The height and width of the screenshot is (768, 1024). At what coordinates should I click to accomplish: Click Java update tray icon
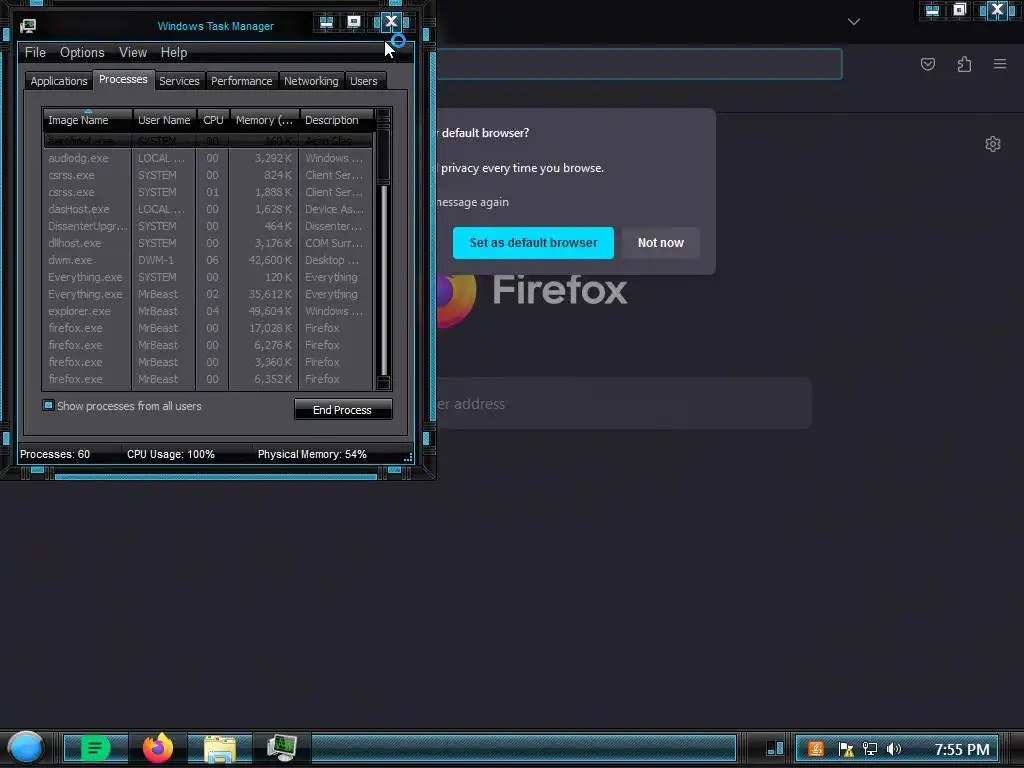click(816, 749)
